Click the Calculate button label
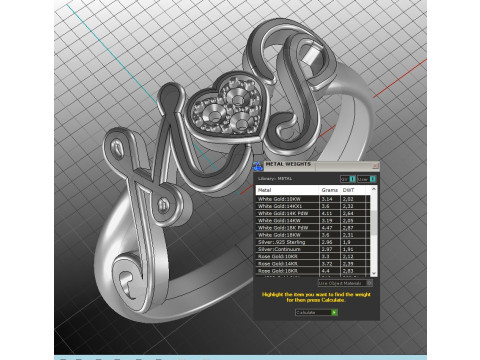The height and width of the screenshot is (360, 480). point(306,312)
